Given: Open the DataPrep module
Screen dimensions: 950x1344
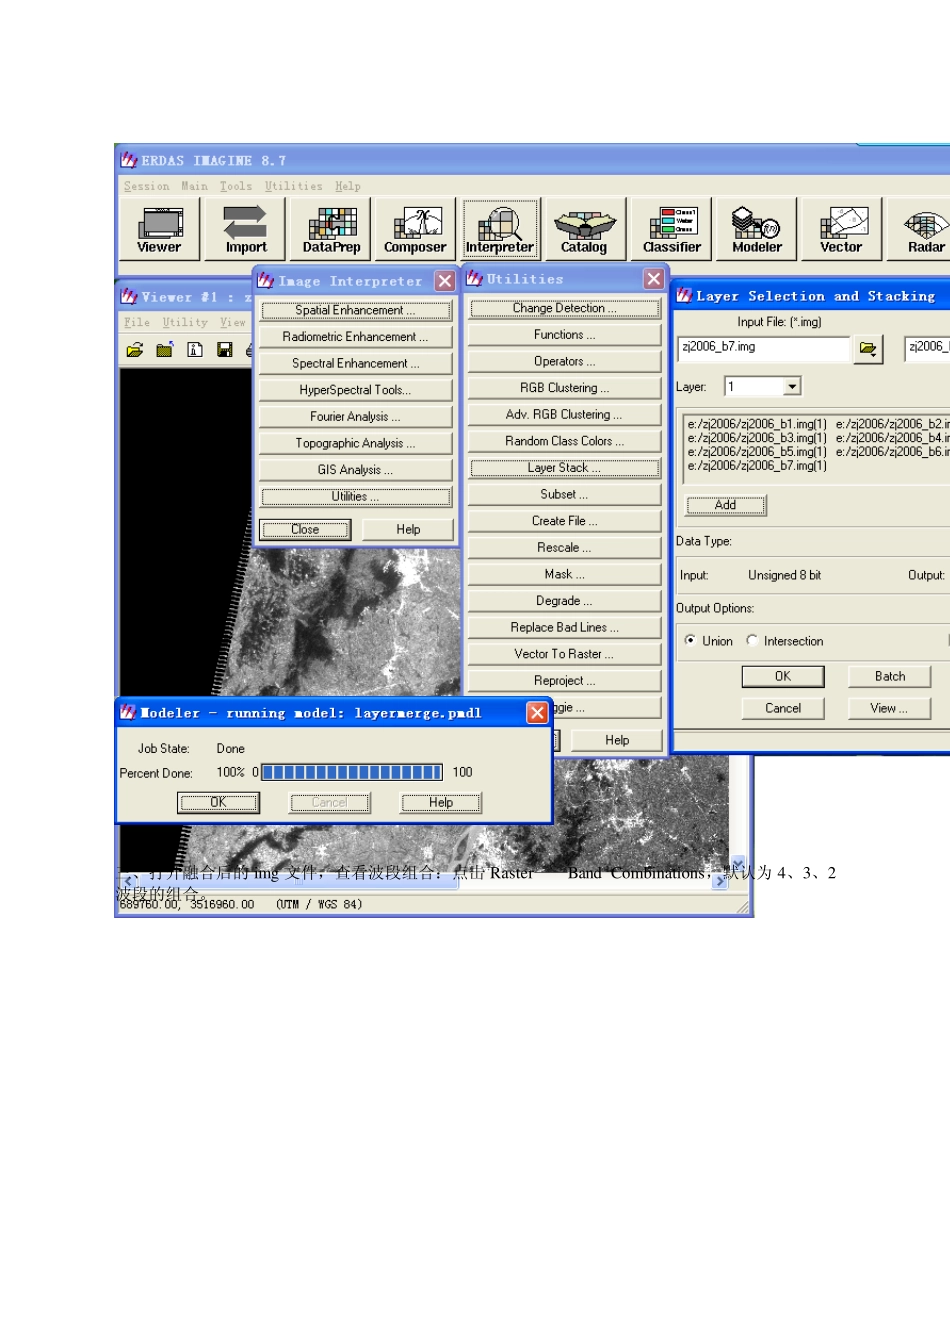Looking at the screenshot, I should tap(331, 229).
